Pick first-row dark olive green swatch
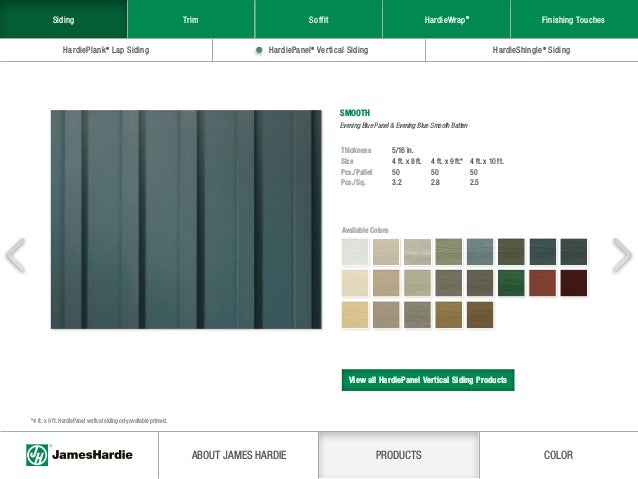Viewport: 638px width, 479px height. [511, 252]
